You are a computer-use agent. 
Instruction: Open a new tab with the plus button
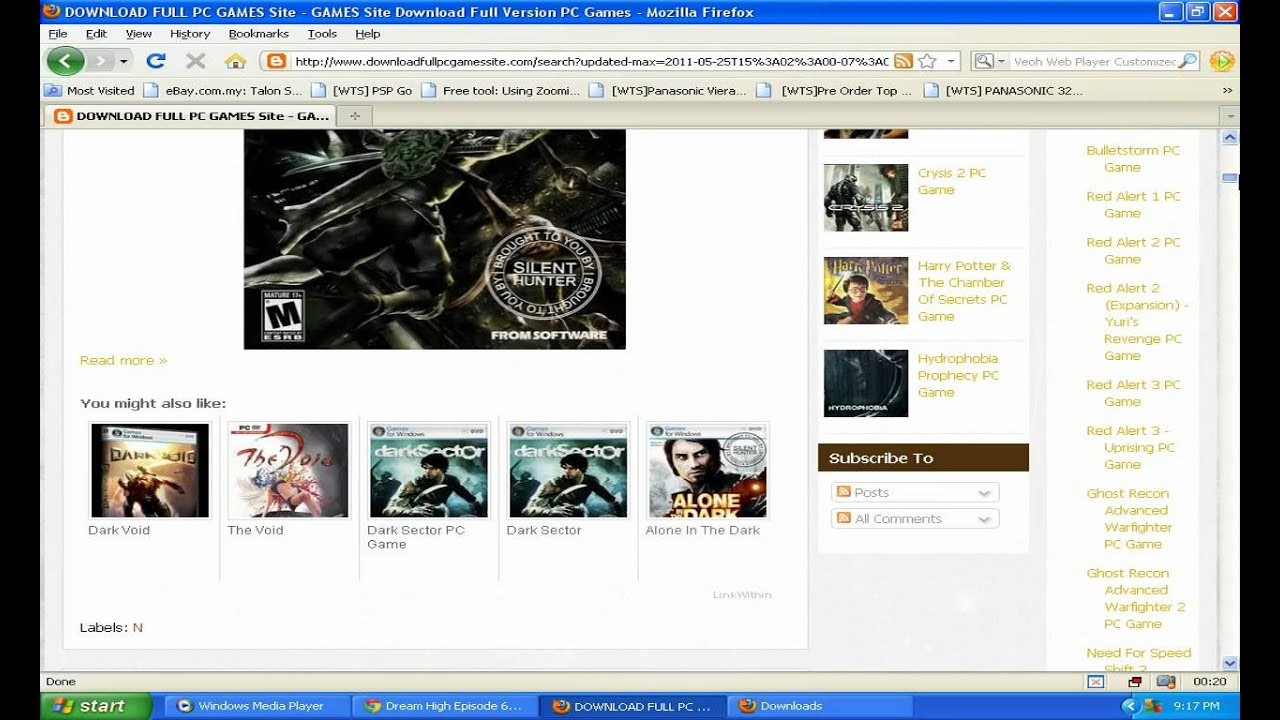354,116
